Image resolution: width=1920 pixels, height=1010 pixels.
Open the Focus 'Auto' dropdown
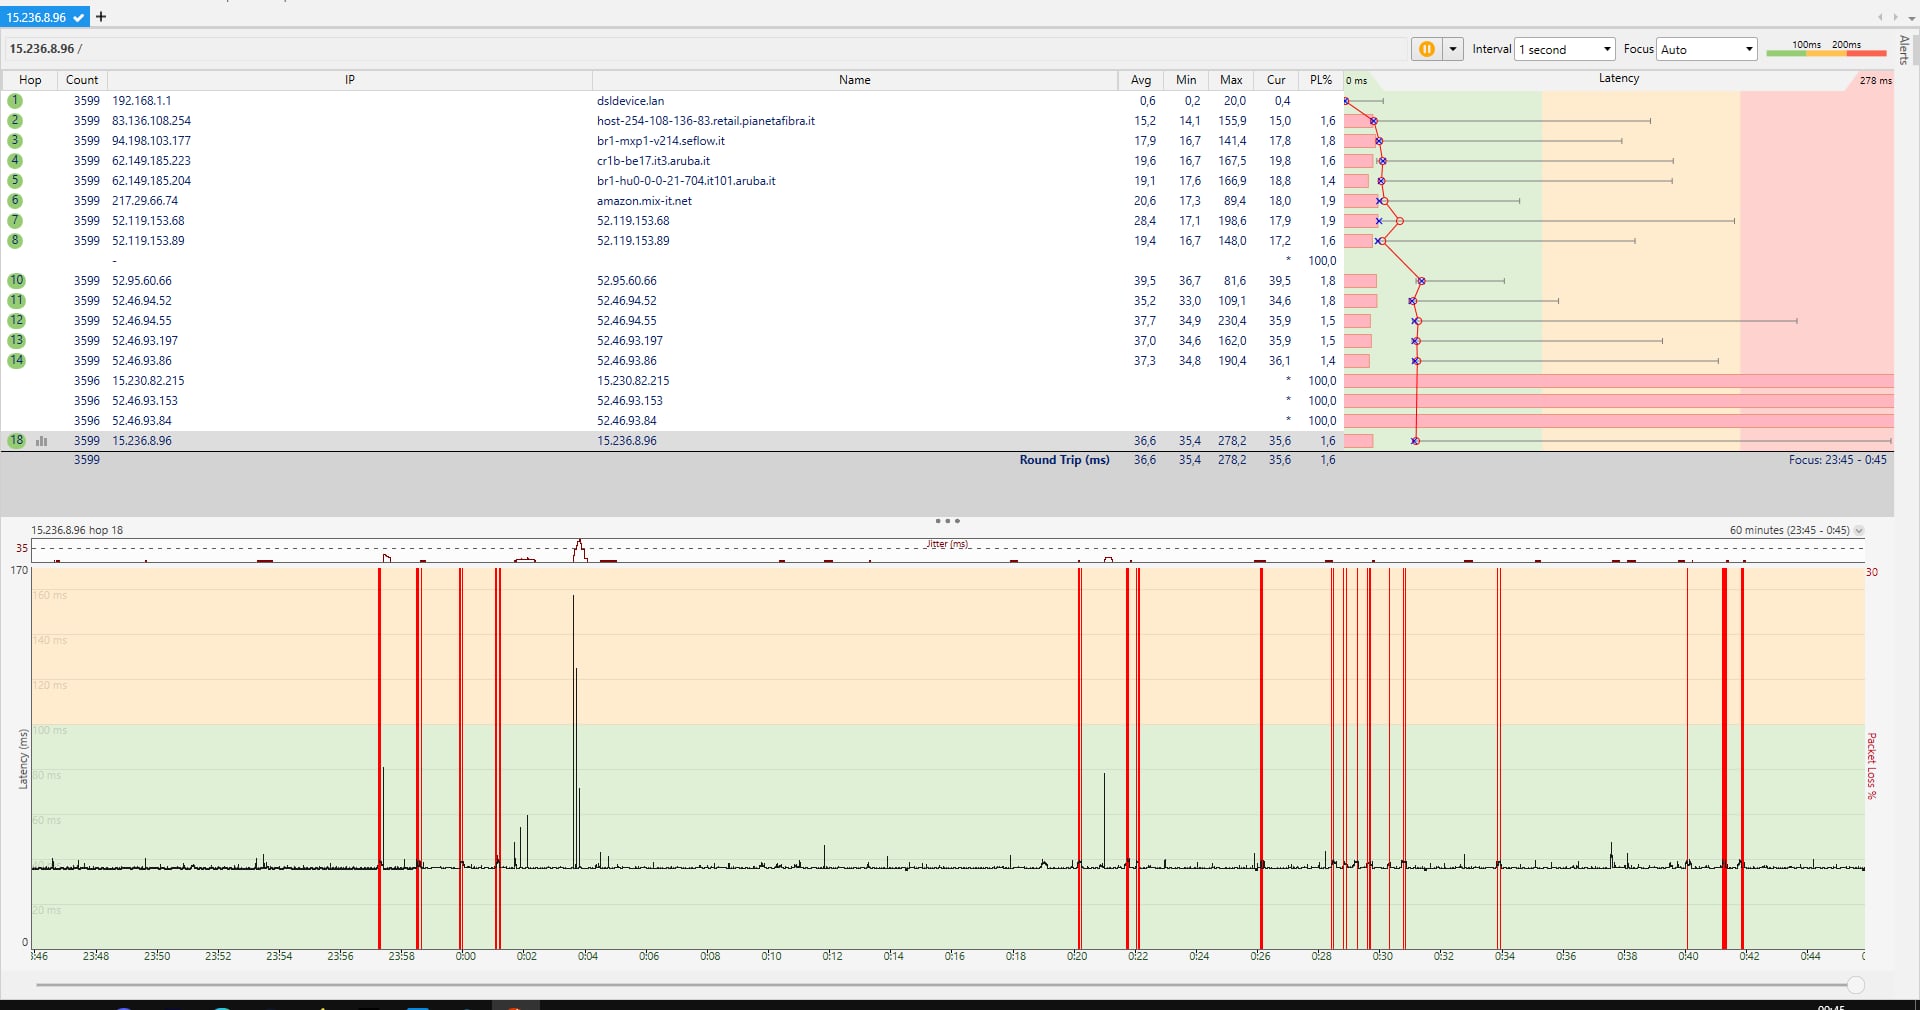pos(1707,49)
